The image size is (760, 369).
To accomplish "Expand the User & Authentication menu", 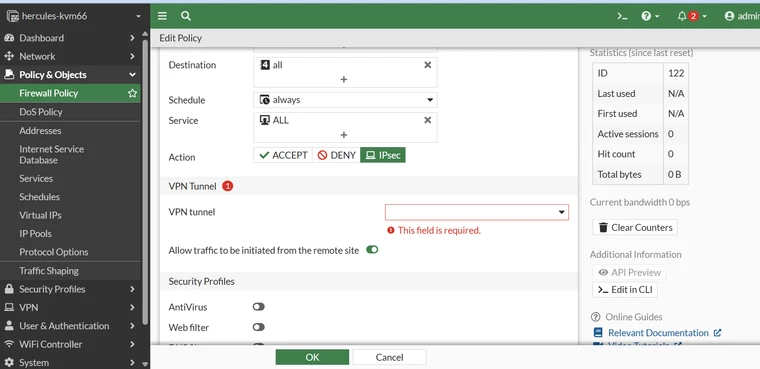I will 132,326.
